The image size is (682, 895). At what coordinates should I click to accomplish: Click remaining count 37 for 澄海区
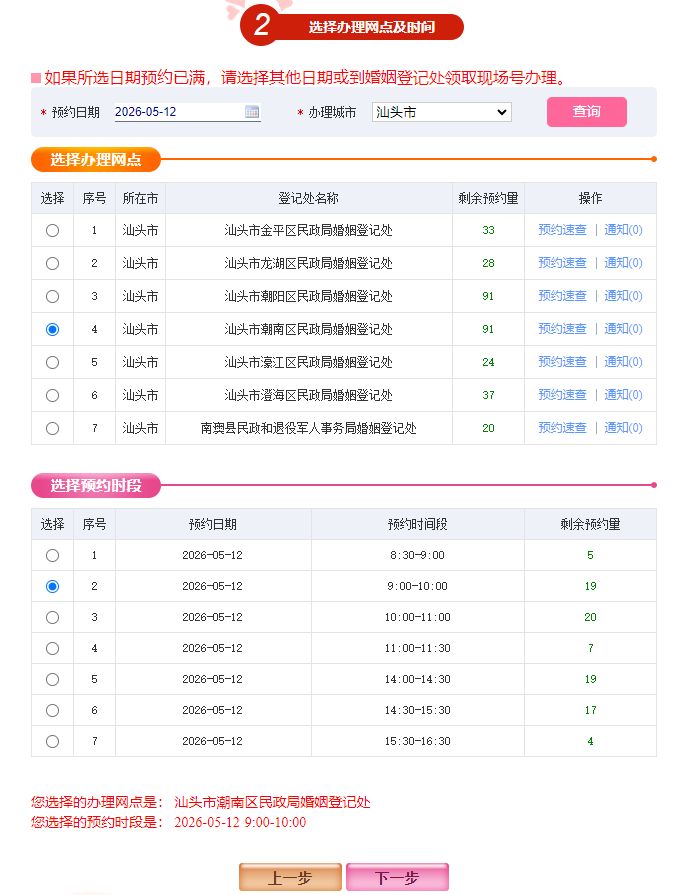tap(488, 396)
